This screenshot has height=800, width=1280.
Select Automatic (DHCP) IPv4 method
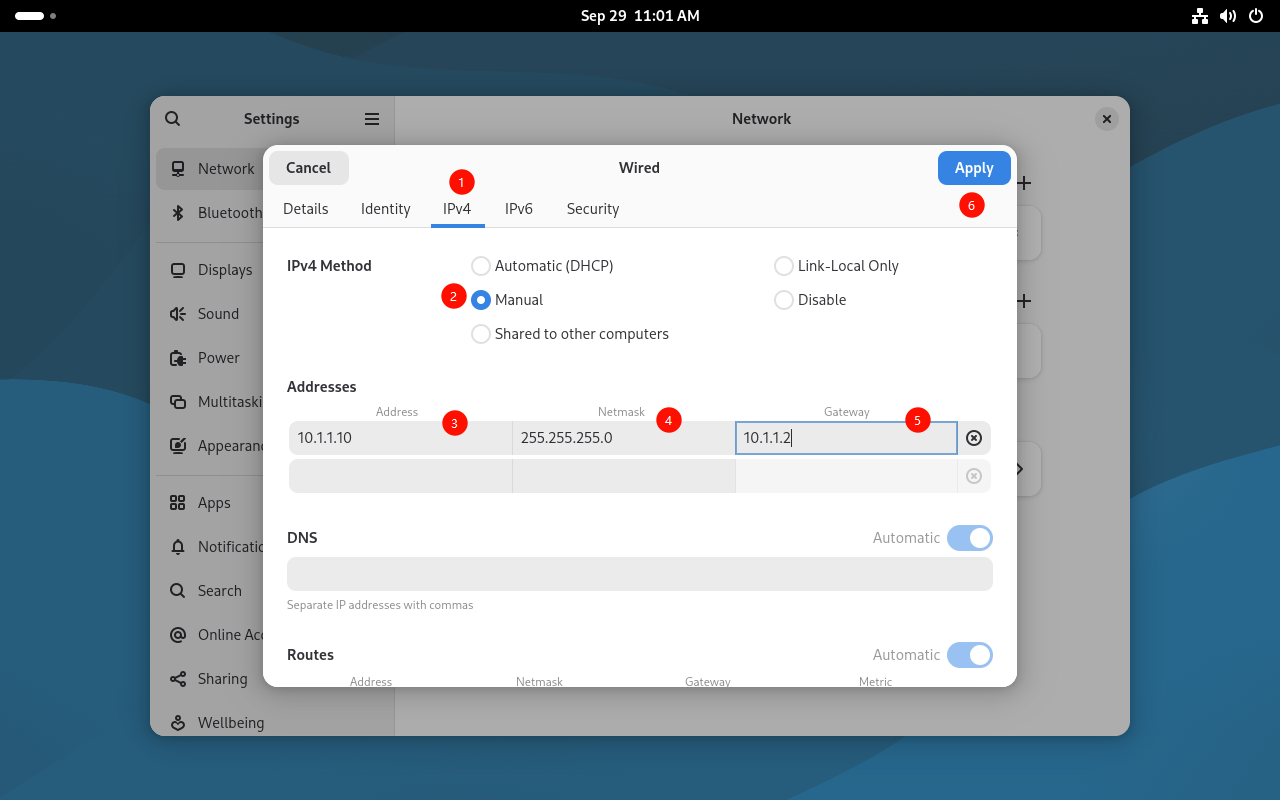[x=481, y=266]
